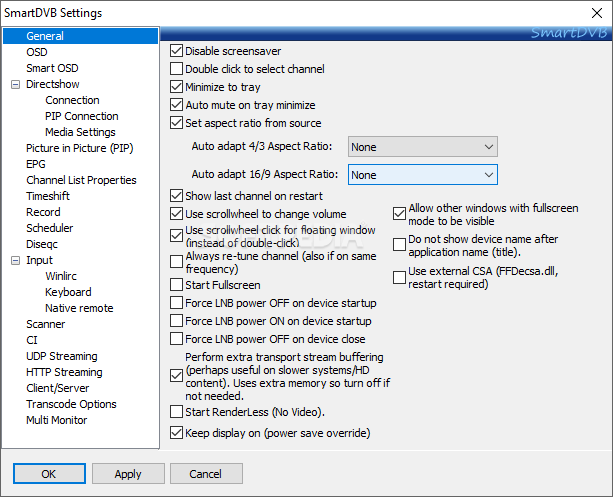Enable Force LNB power ON on device startup
The height and width of the screenshot is (497, 613).
coord(176,321)
